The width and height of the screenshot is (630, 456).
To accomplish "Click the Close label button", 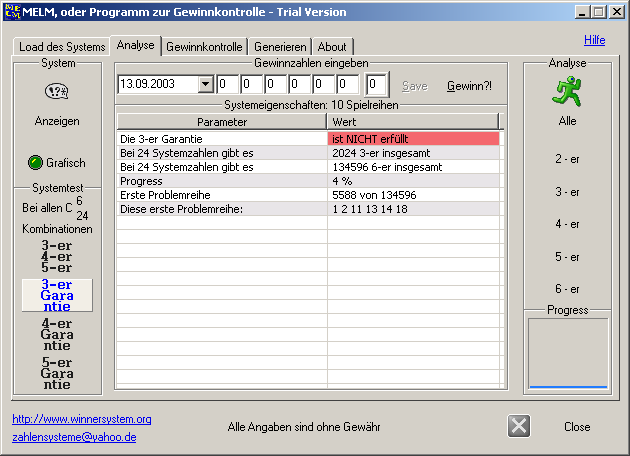I will (577, 426).
